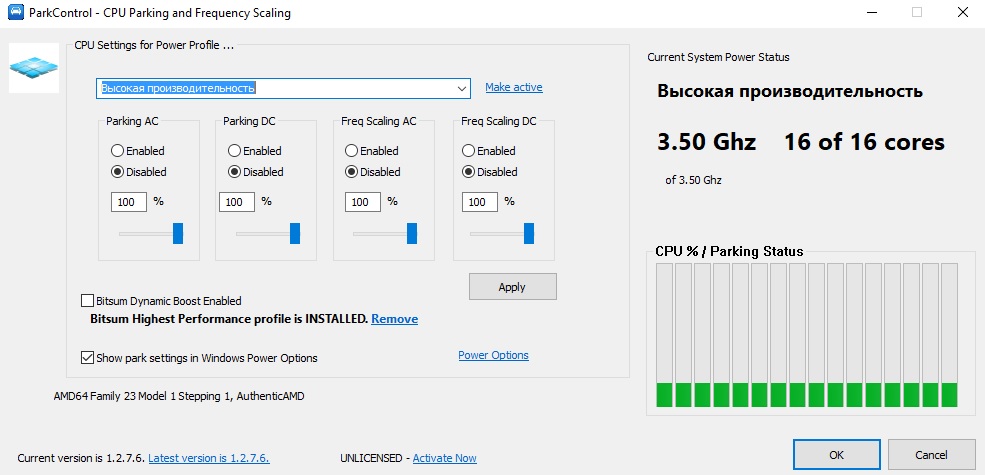This screenshot has height=475, width=985.
Task: Enable Parking AC radio option
Action: click(x=138, y=151)
